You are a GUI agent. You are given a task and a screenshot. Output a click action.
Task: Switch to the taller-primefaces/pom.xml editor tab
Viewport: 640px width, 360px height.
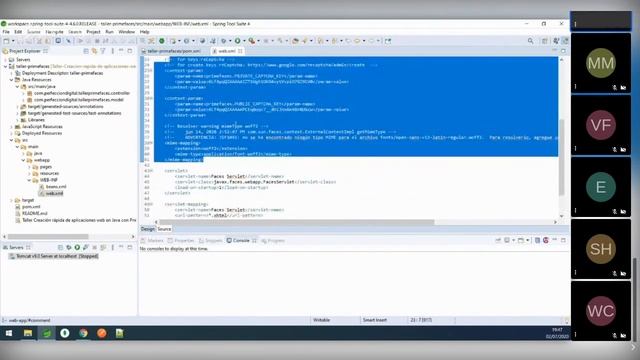pos(171,51)
